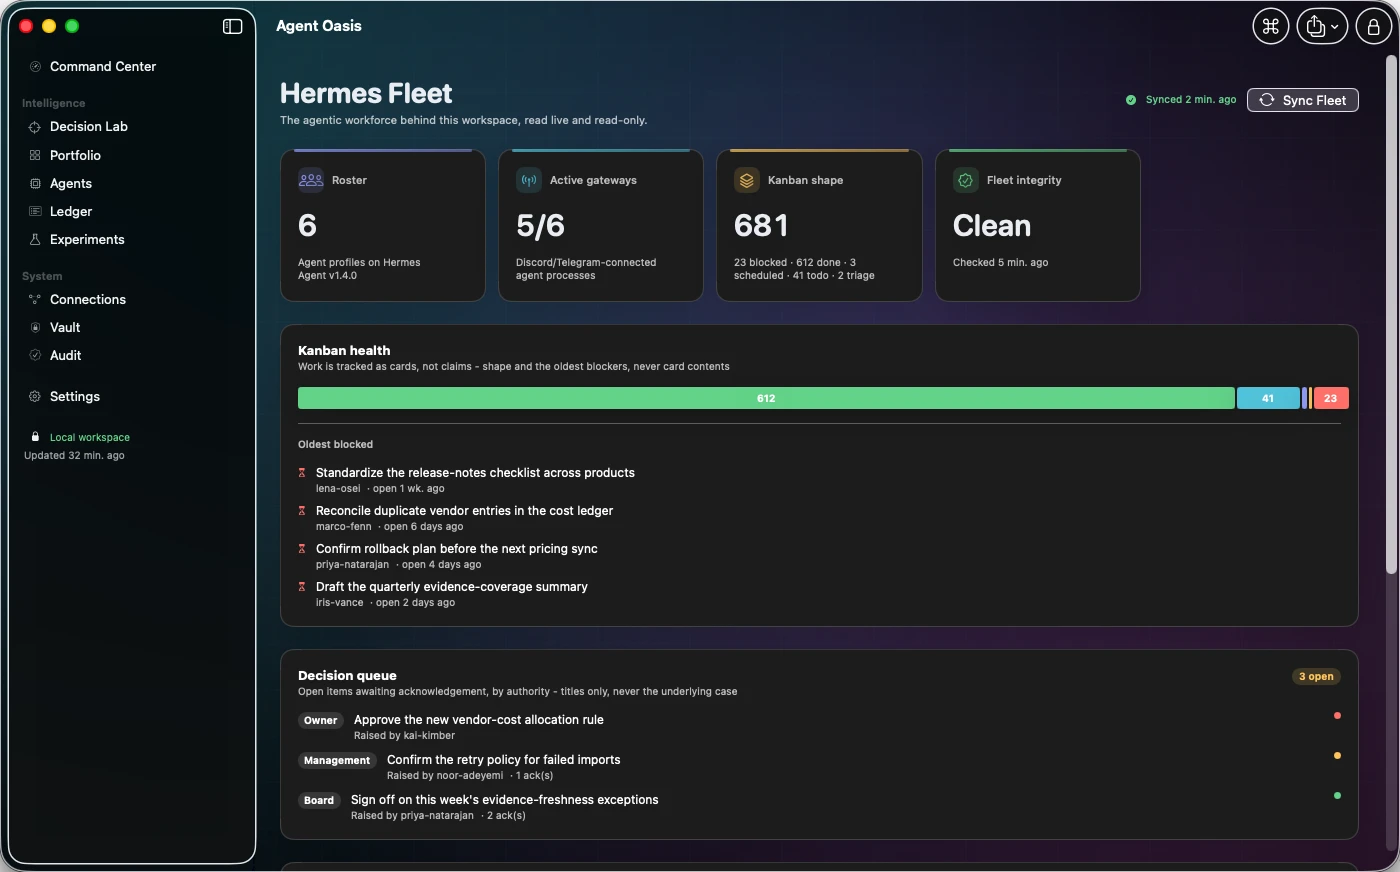Click the Connections icon
Image resolution: width=1400 pixels, height=872 pixels.
(x=35, y=299)
